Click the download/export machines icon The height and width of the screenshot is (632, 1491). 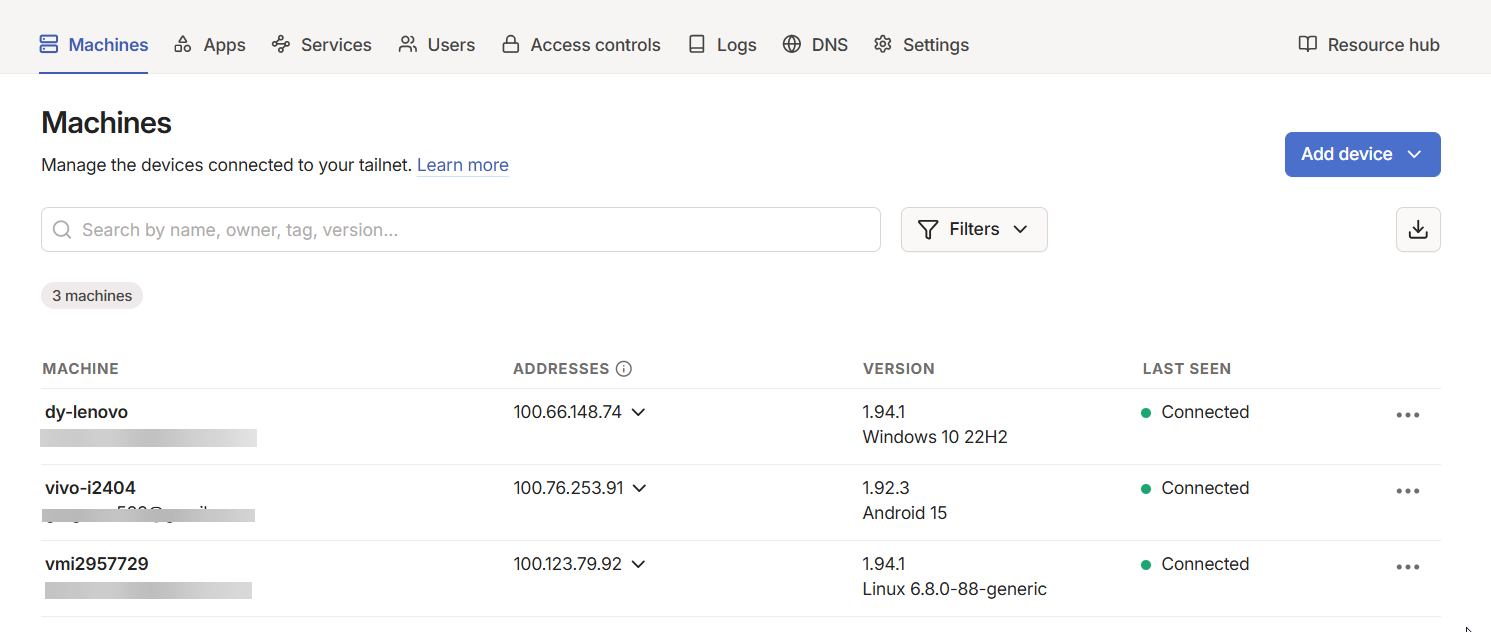[1417, 230]
